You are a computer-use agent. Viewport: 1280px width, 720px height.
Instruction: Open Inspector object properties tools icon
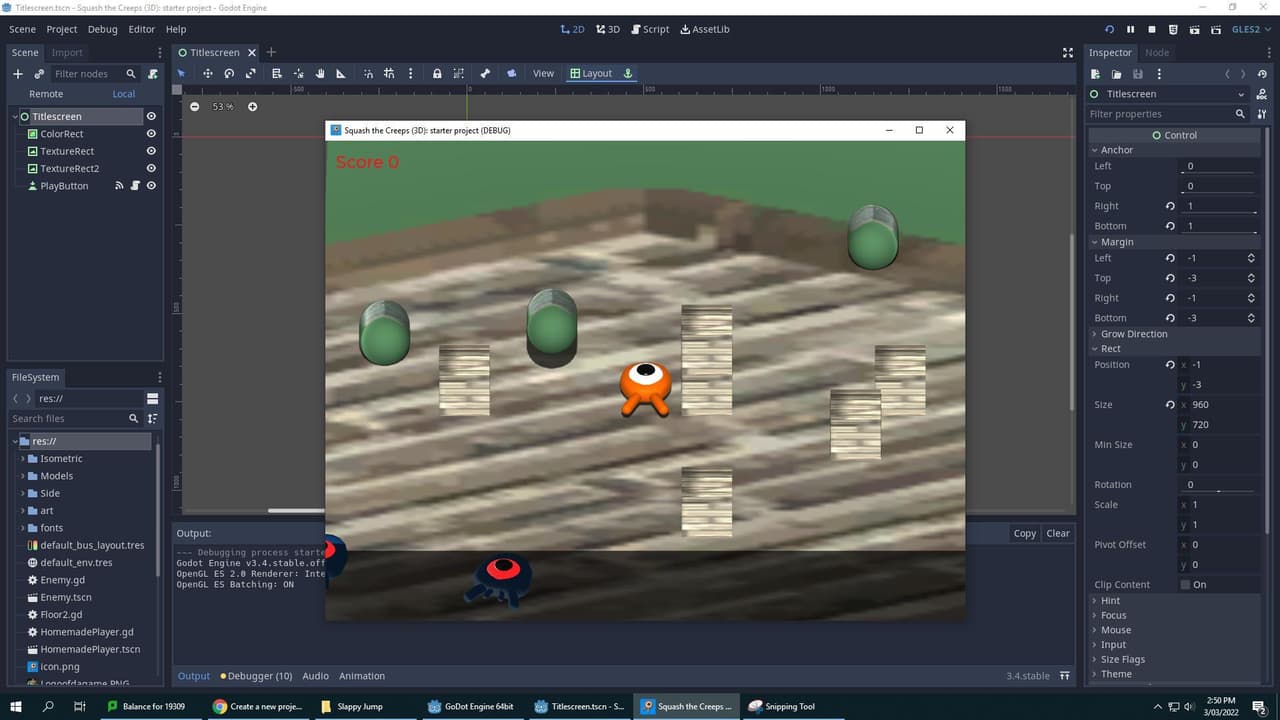pos(1262,114)
